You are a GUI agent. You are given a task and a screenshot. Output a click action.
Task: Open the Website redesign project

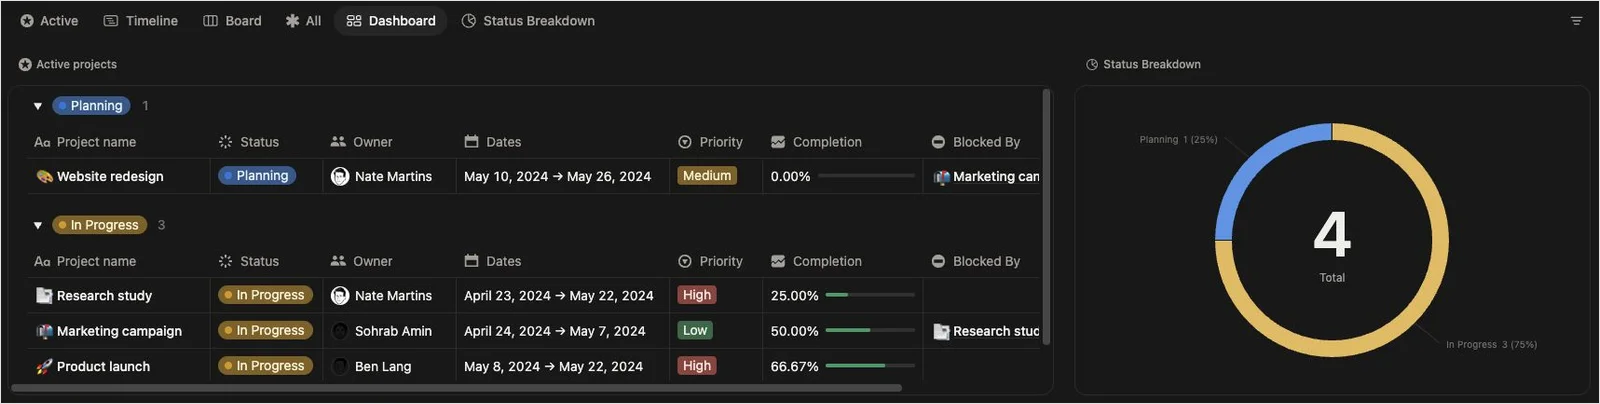pos(110,176)
